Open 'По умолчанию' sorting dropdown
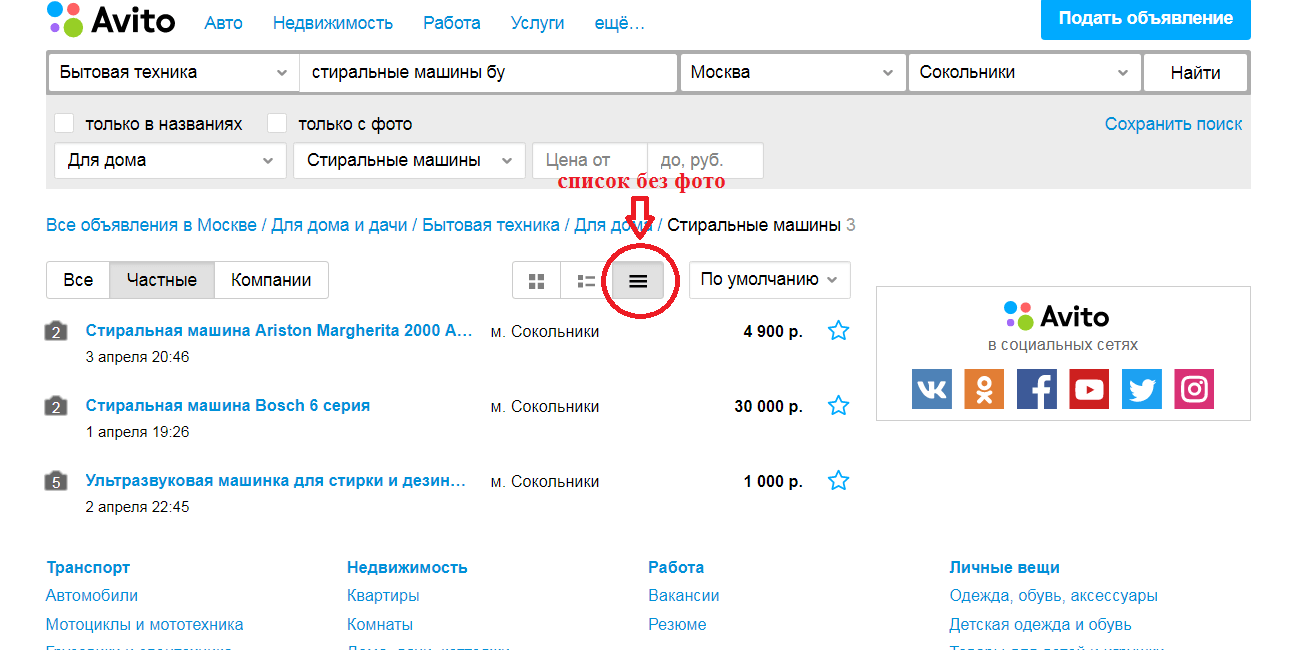This screenshot has height=650, width=1296. click(770, 280)
